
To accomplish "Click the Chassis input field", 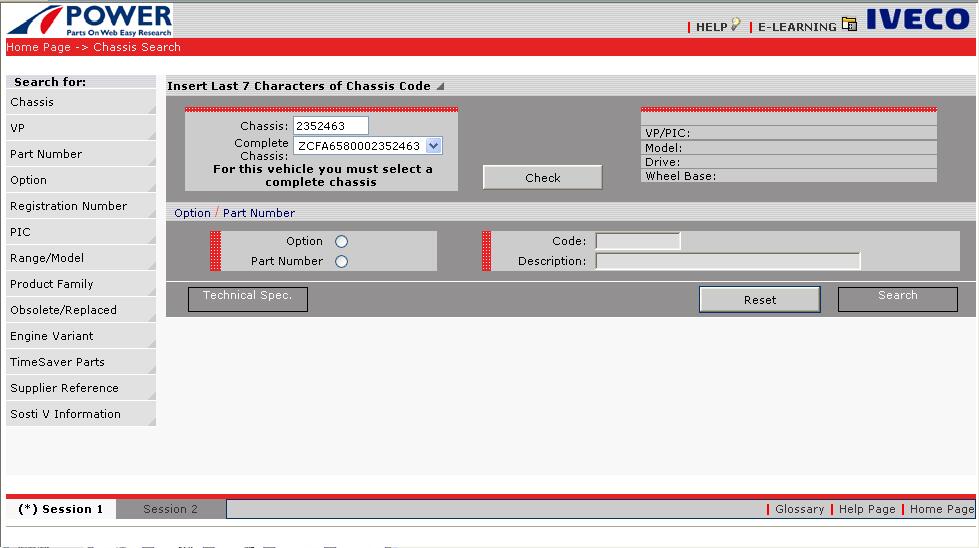I will pyautogui.click(x=330, y=125).
